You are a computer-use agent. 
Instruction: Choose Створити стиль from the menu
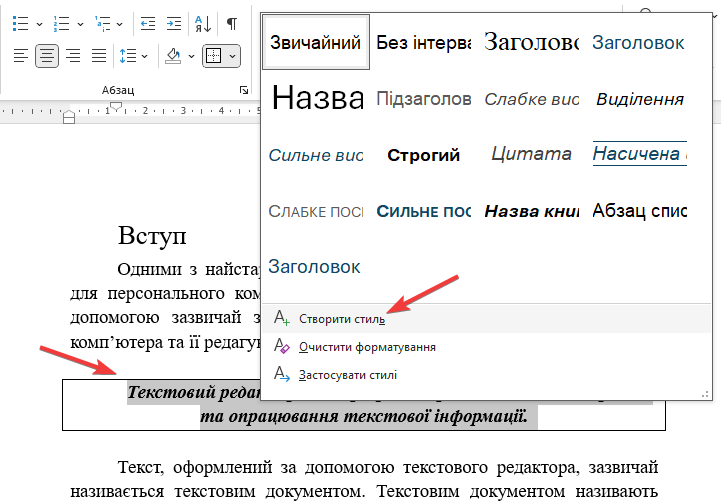(341, 319)
